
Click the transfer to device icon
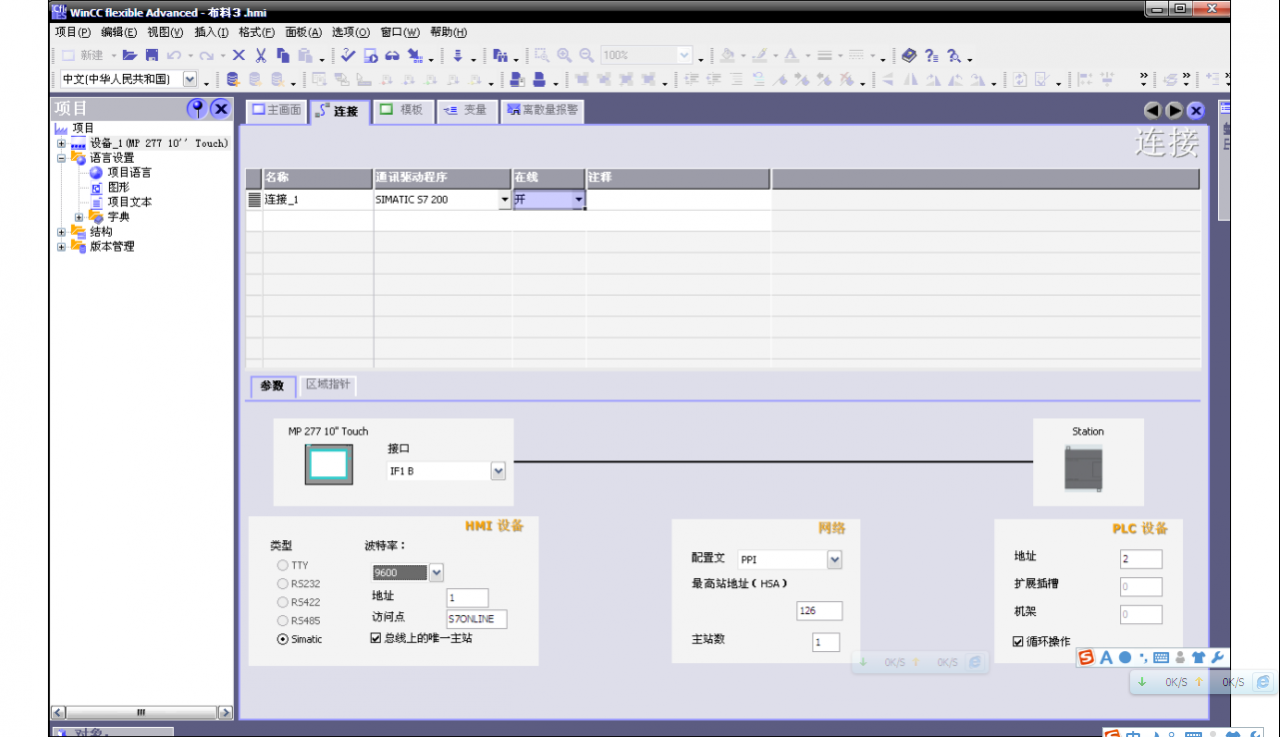coord(415,55)
